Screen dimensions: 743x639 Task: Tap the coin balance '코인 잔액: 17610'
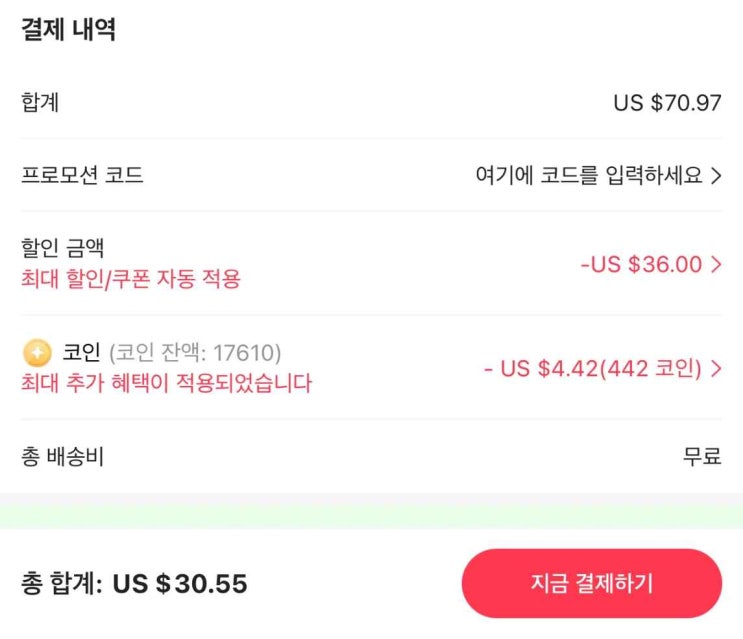[x=195, y=352]
